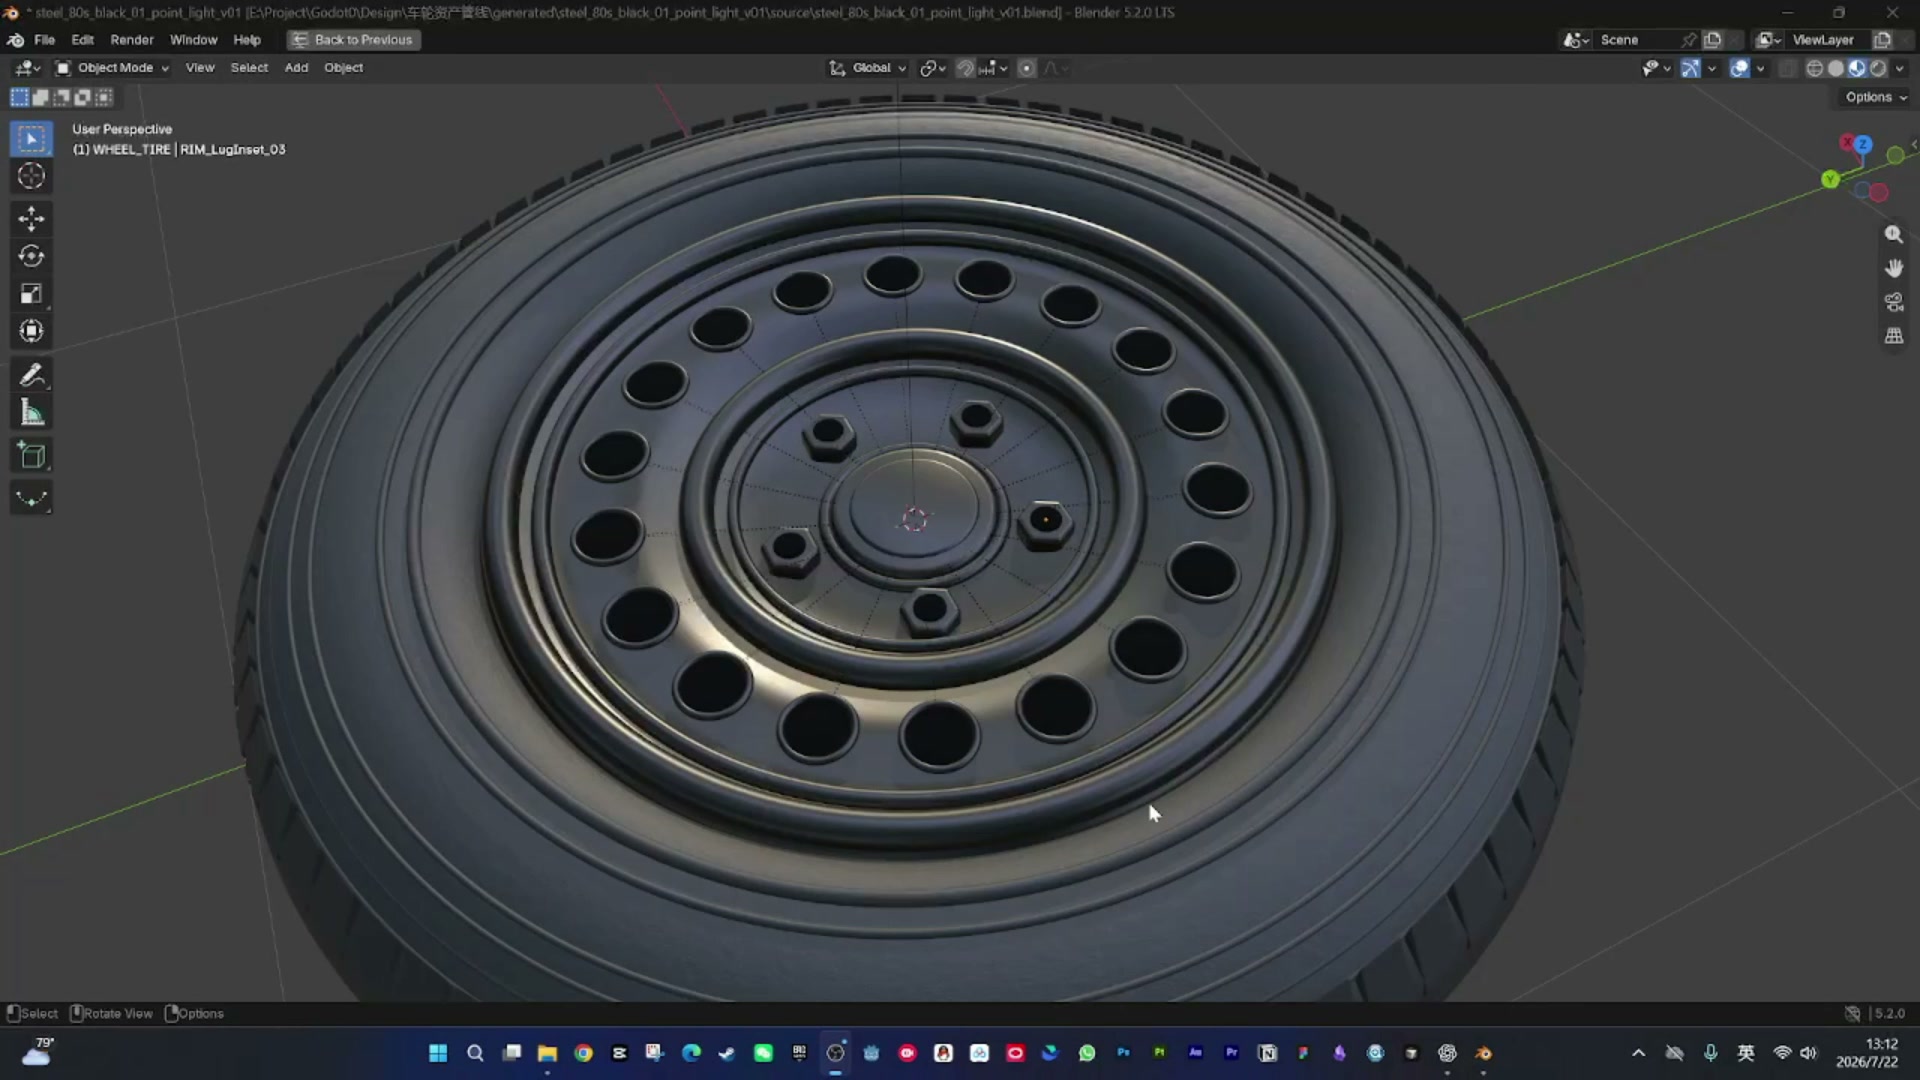This screenshot has width=1920, height=1080.
Task: Select the Select Box tool
Action: click(31, 138)
